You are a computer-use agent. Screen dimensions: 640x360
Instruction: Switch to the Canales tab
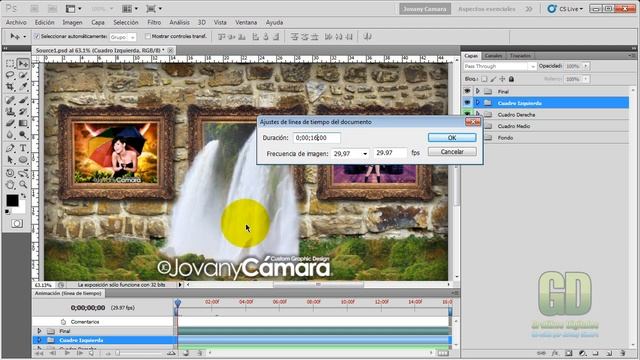[x=493, y=56]
